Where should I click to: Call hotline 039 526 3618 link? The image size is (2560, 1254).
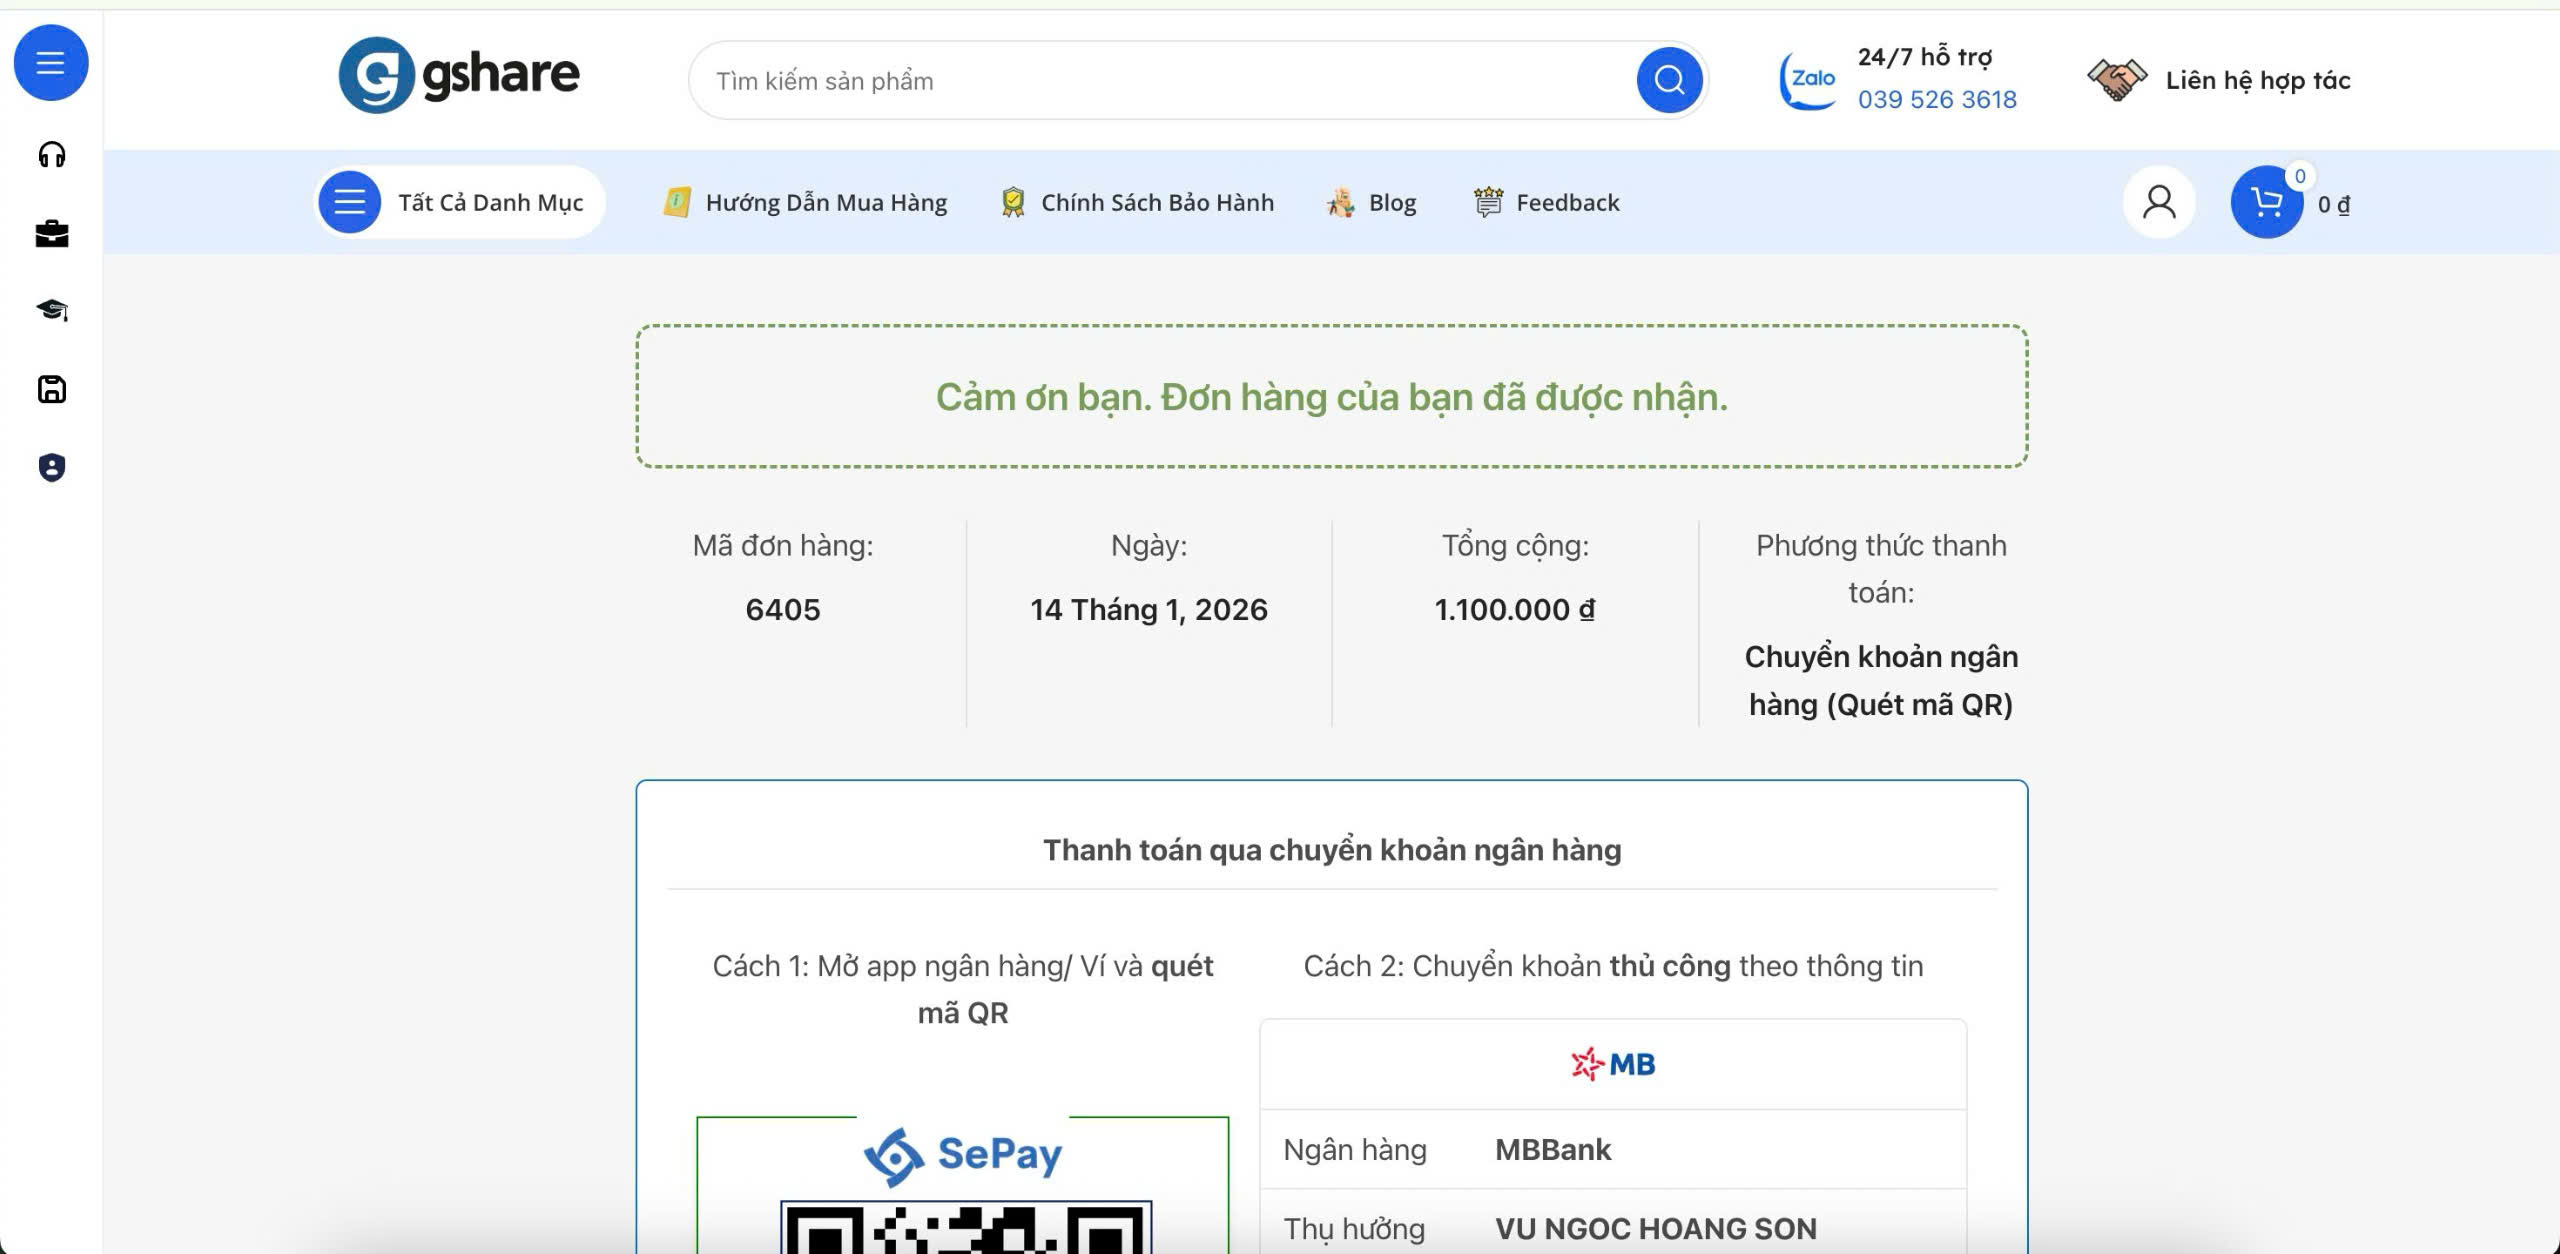(x=1937, y=99)
